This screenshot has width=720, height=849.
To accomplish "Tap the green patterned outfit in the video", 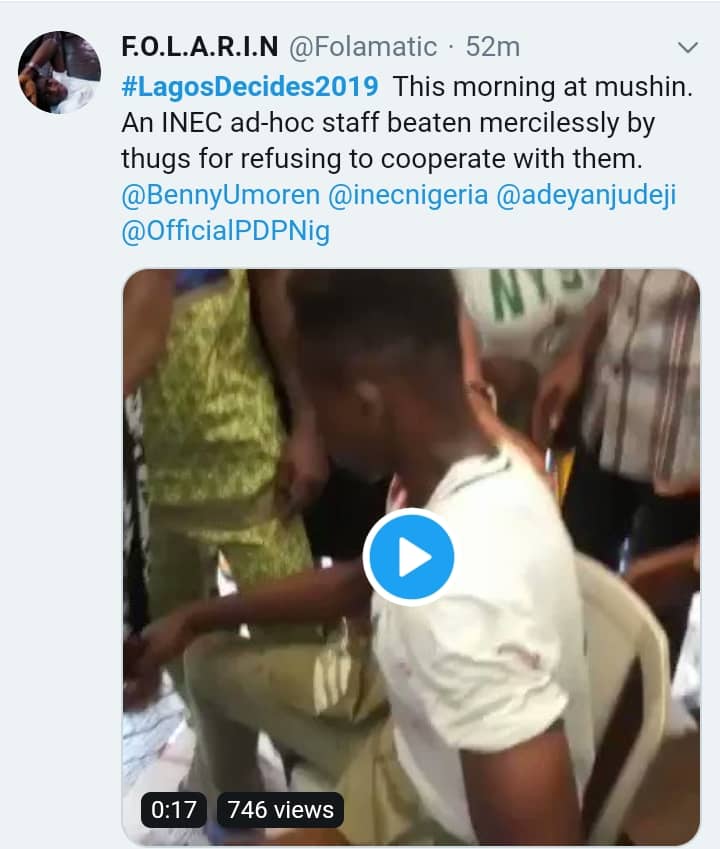I will click(x=215, y=420).
